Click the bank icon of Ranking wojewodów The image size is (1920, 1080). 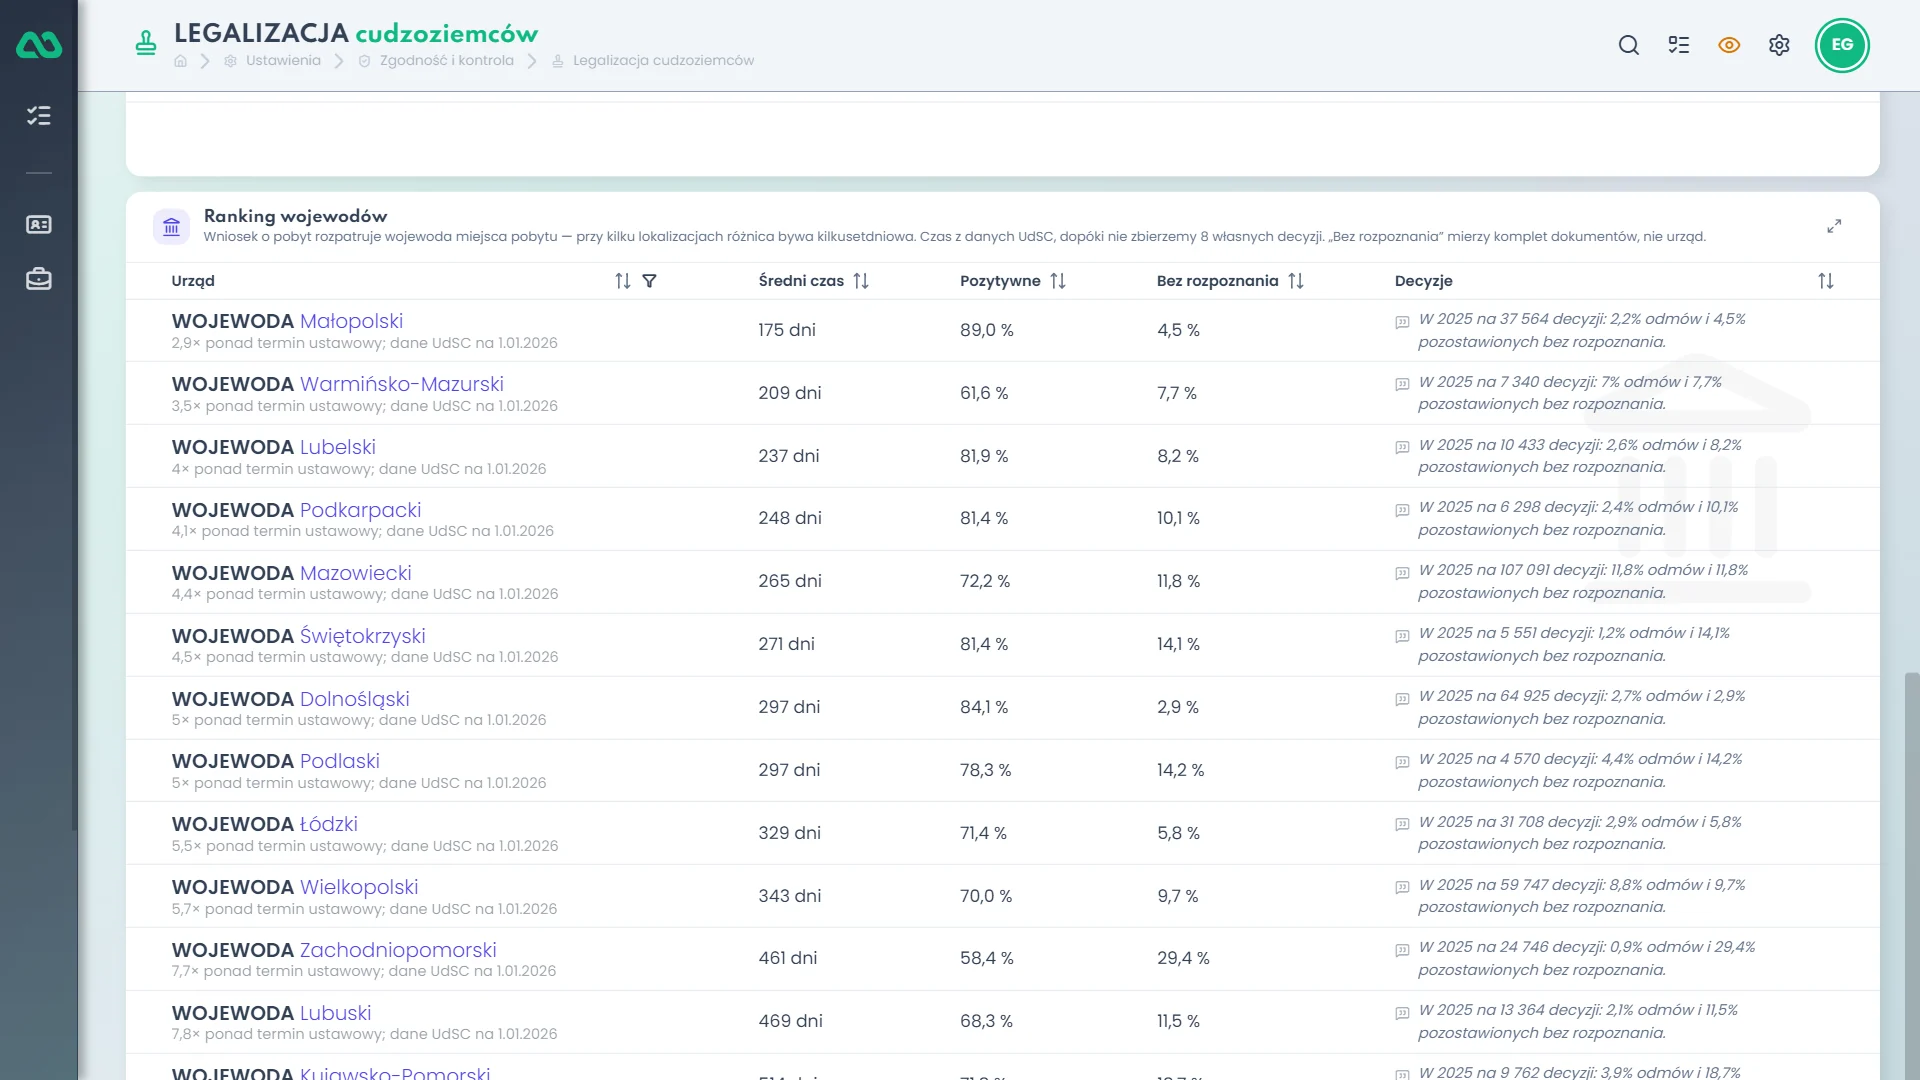point(172,227)
